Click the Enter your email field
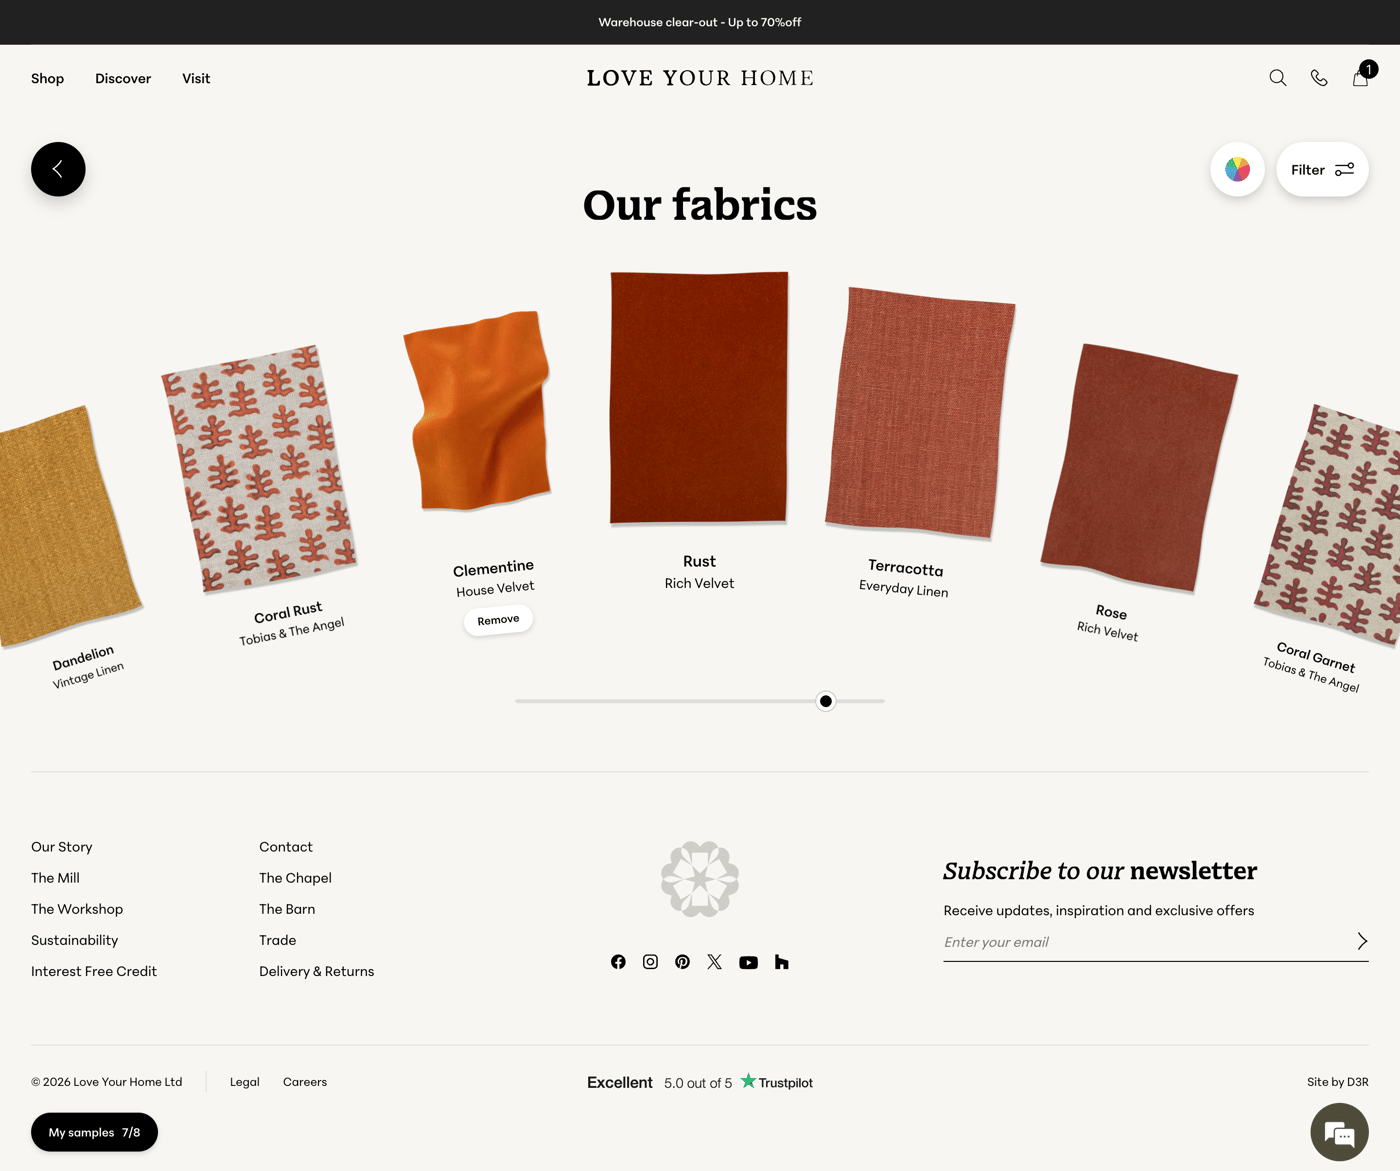 [1145, 942]
